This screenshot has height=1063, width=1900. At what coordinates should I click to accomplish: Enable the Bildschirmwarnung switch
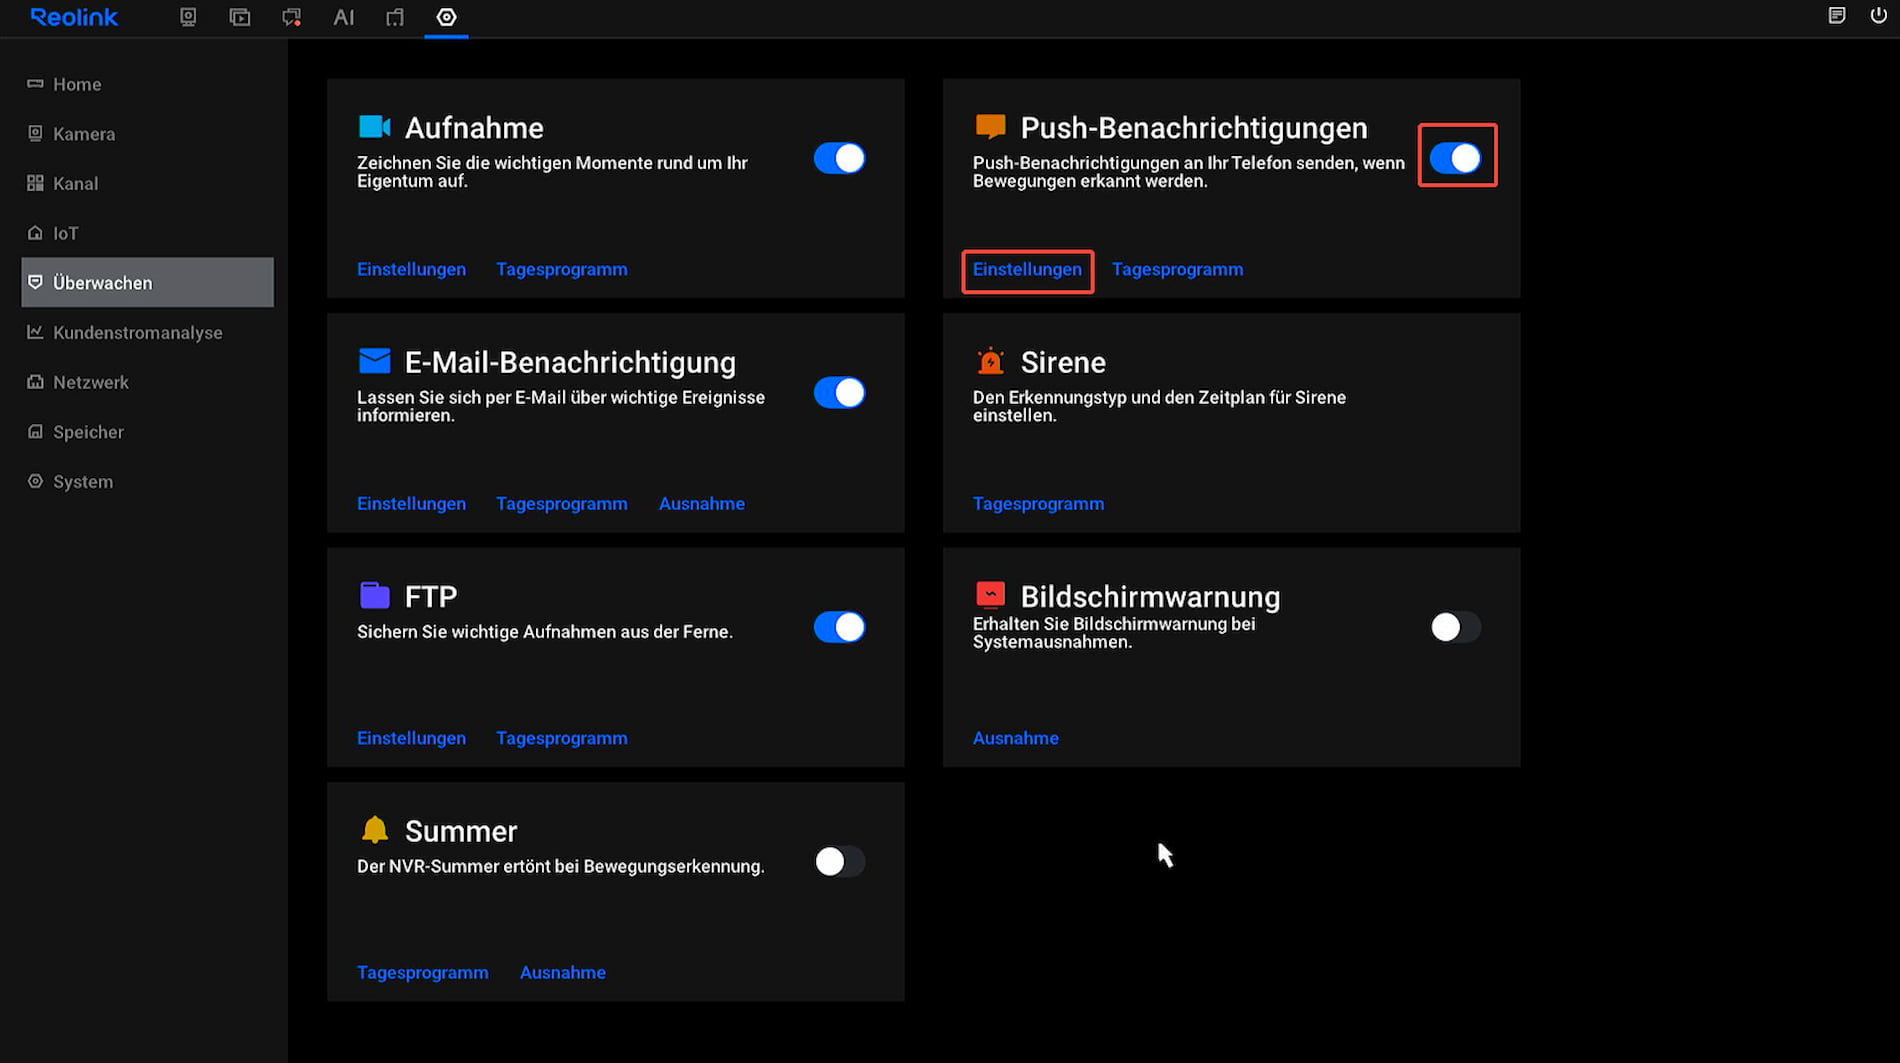[x=1455, y=627]
